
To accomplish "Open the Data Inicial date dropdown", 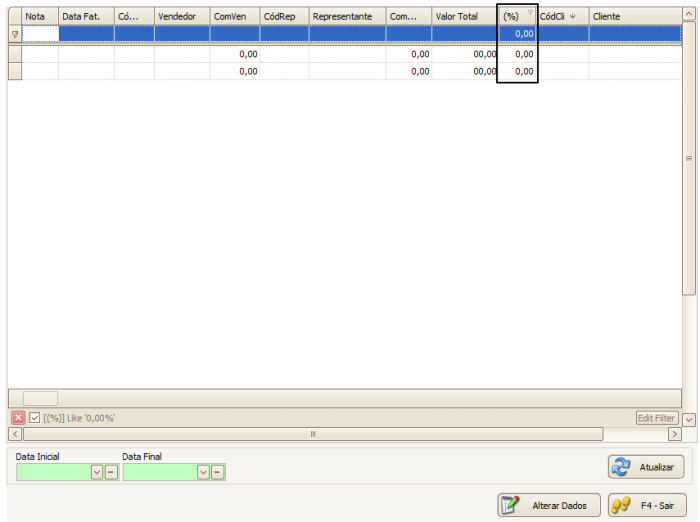I will coord(97,472).
